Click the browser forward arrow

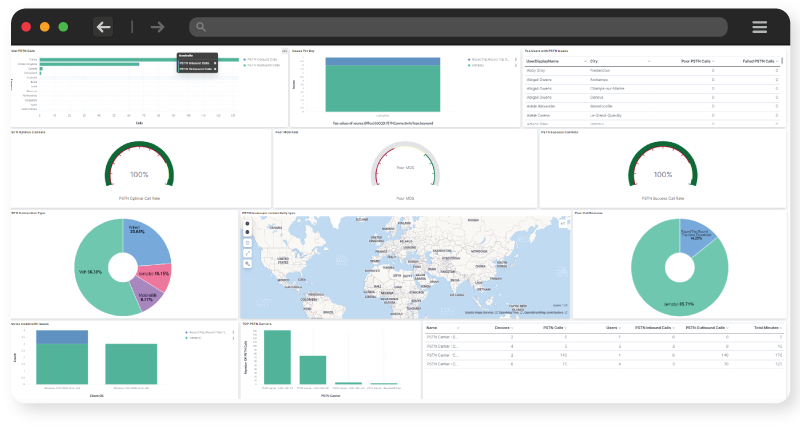point(157,27)
